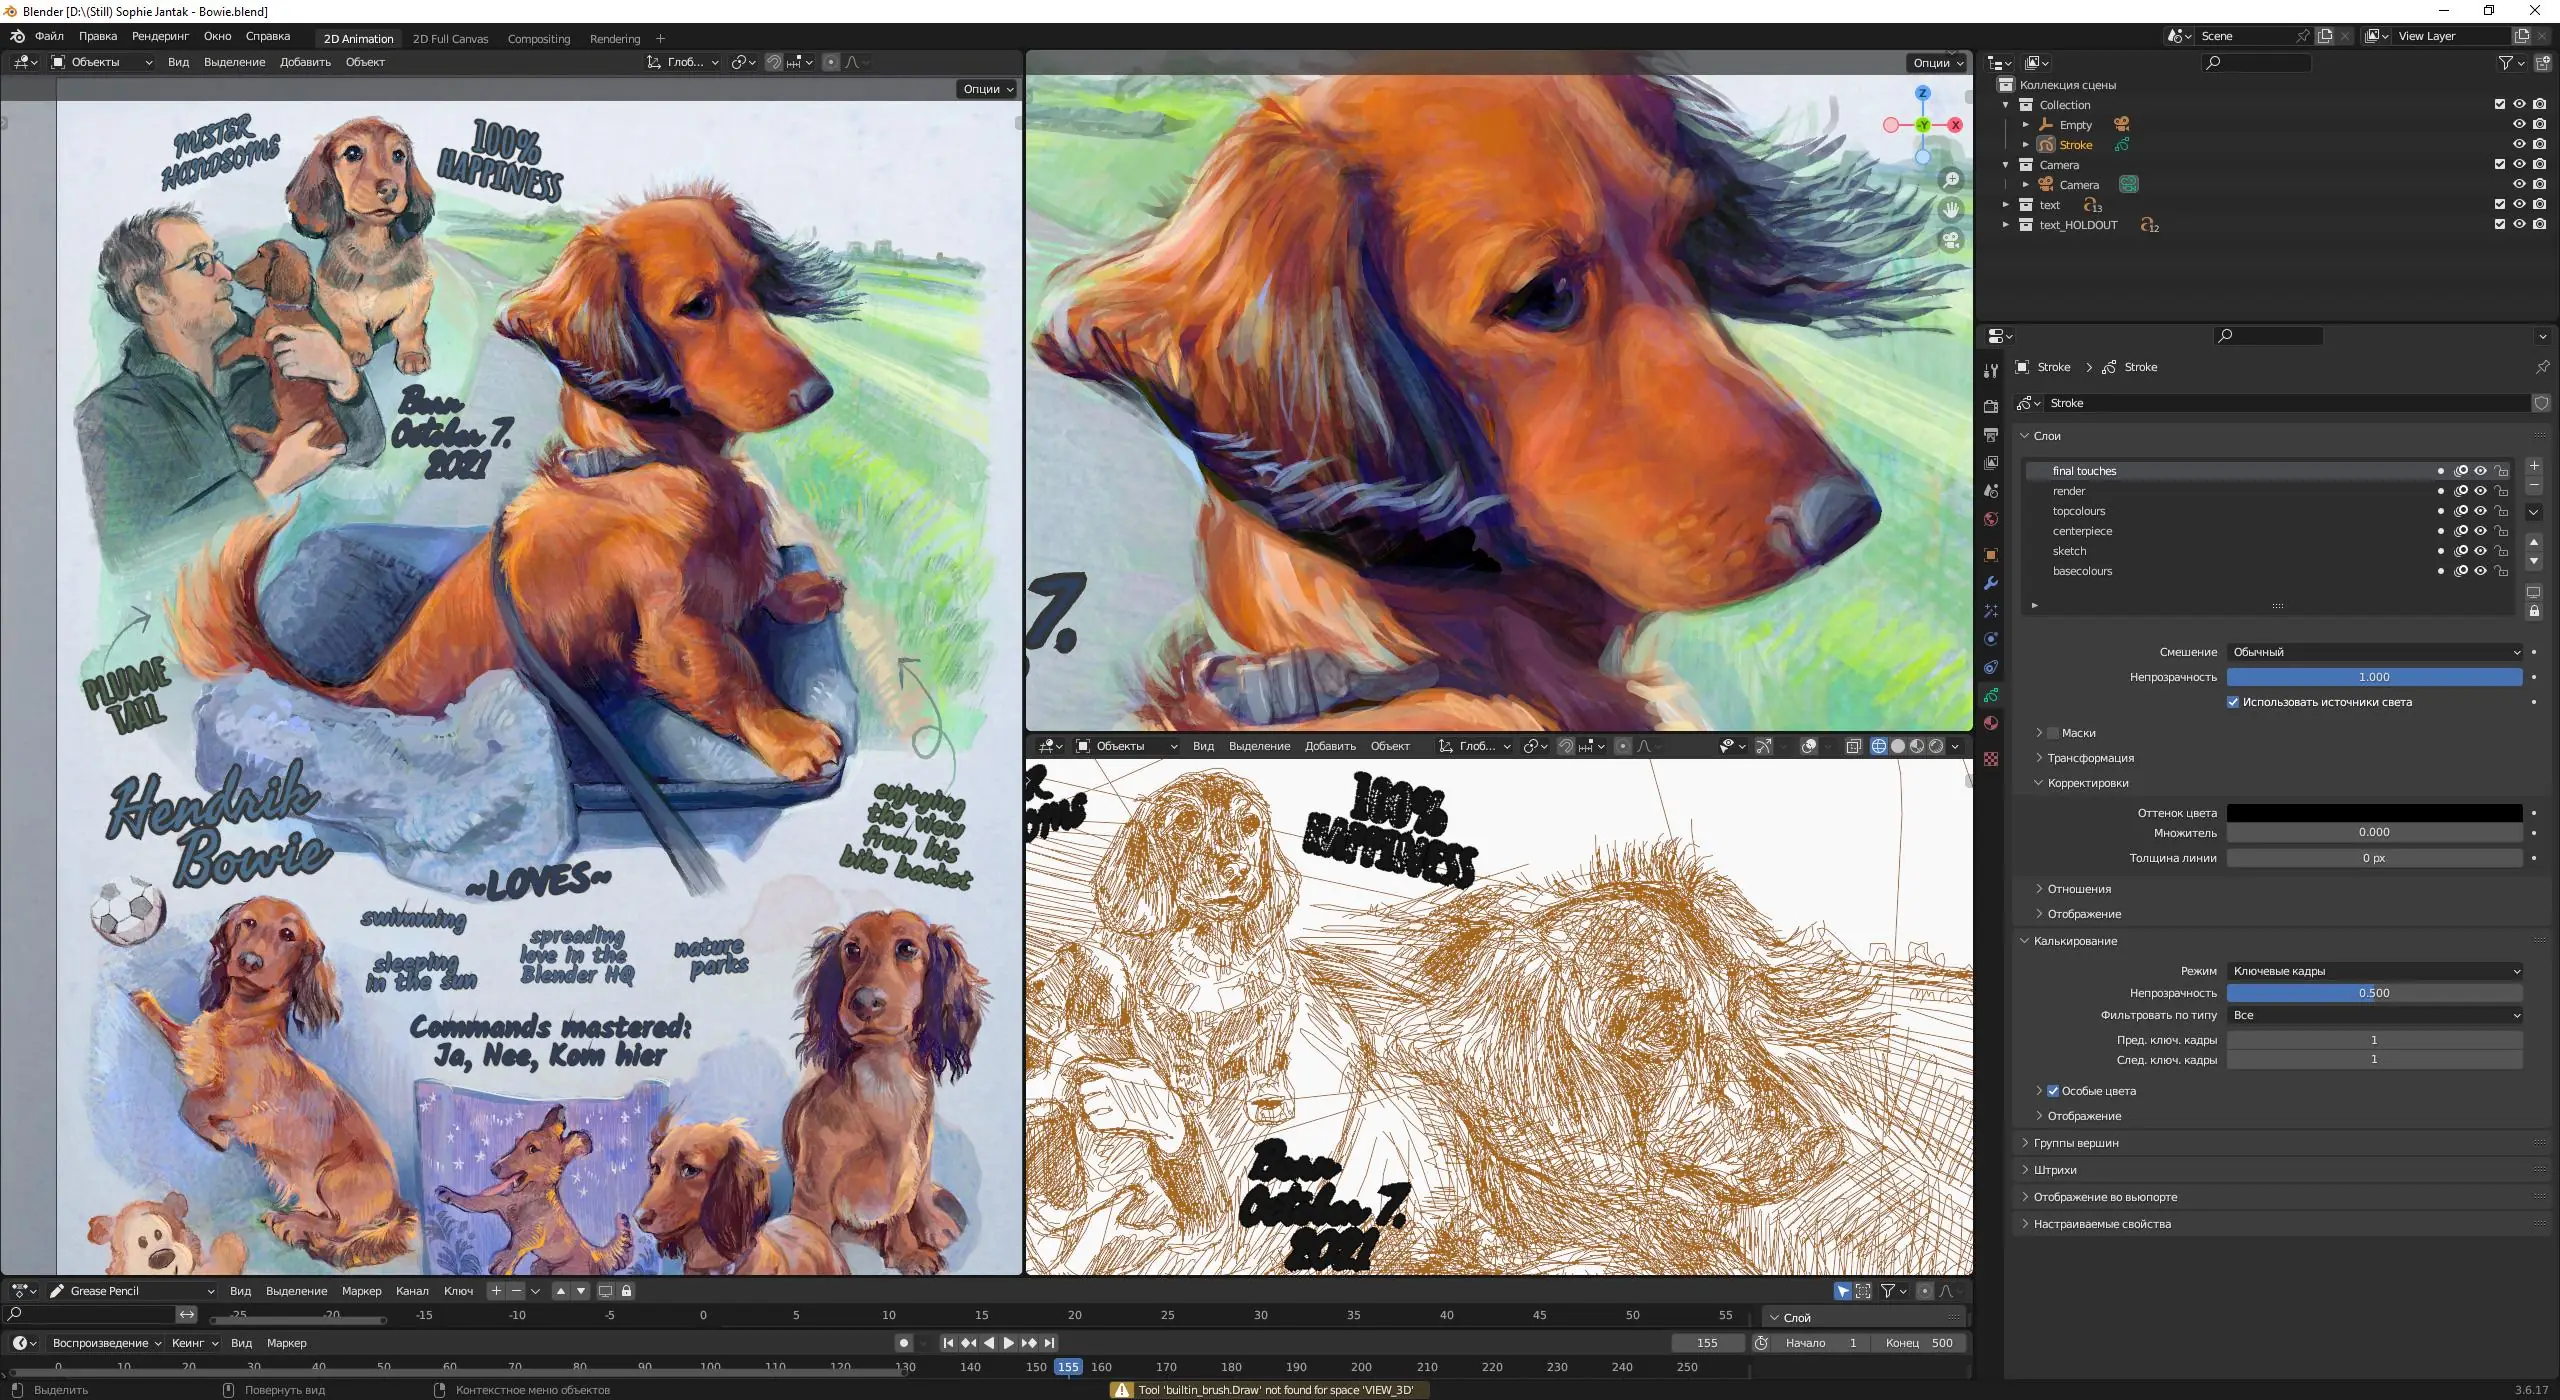Move layer down with arrow button
2560x1400 pixels.
pos(2534,561)
